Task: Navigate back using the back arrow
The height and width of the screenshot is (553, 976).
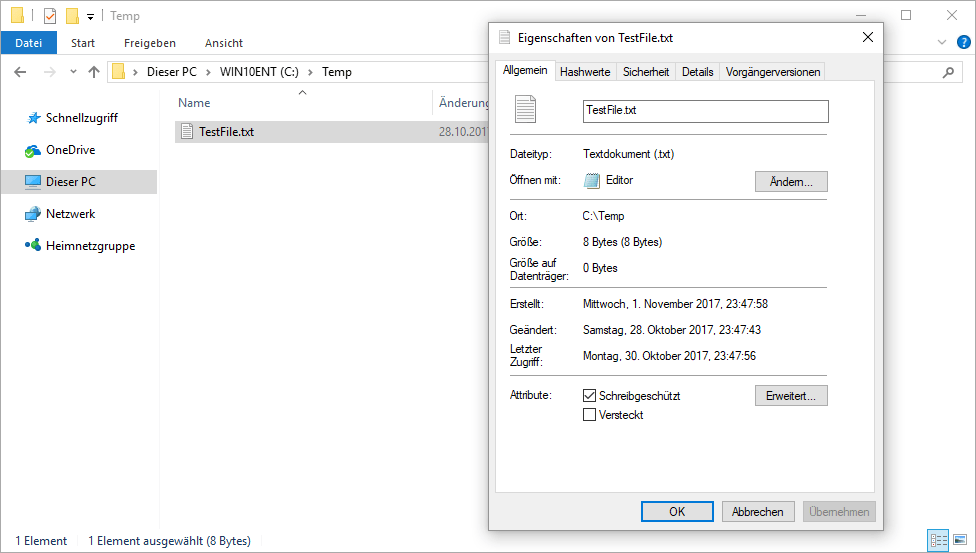Action: 21,72
